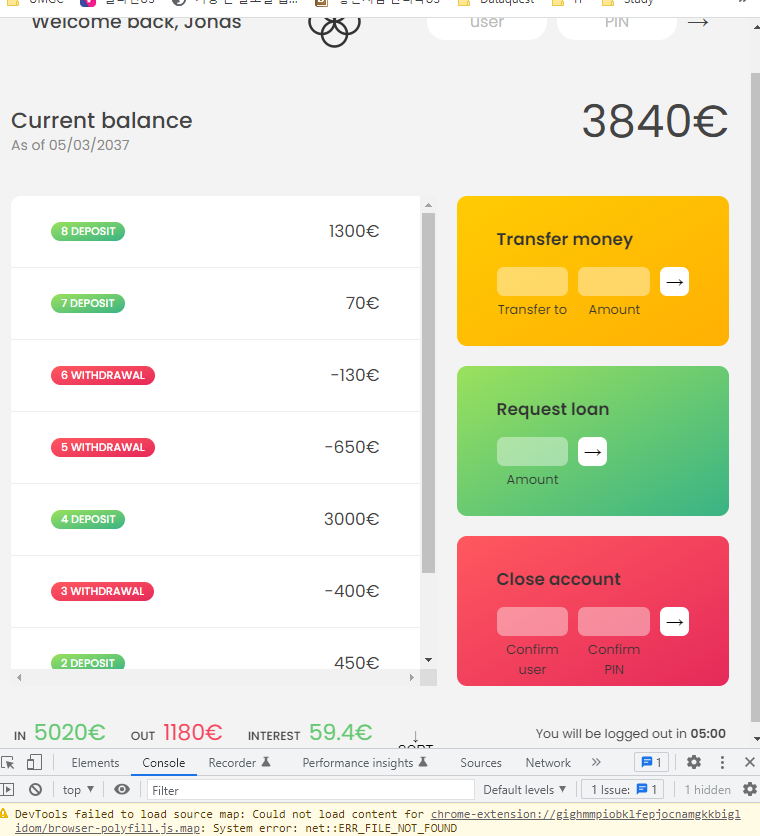Viewport: 760px width, 836px height.
Task: Clear the console with the clear icon
Action: coord(35,790)
